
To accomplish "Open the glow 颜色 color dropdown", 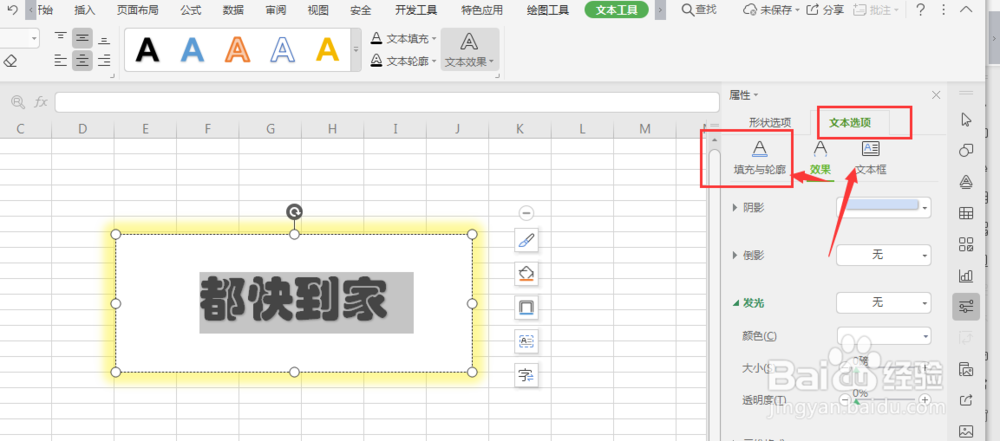I will click(x=883, y=335).
